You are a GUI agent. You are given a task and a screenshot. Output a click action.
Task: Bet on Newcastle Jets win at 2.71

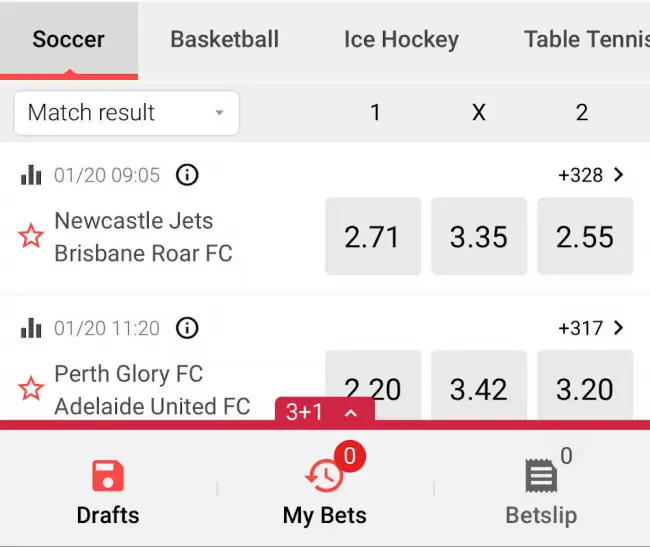point(372,236)
